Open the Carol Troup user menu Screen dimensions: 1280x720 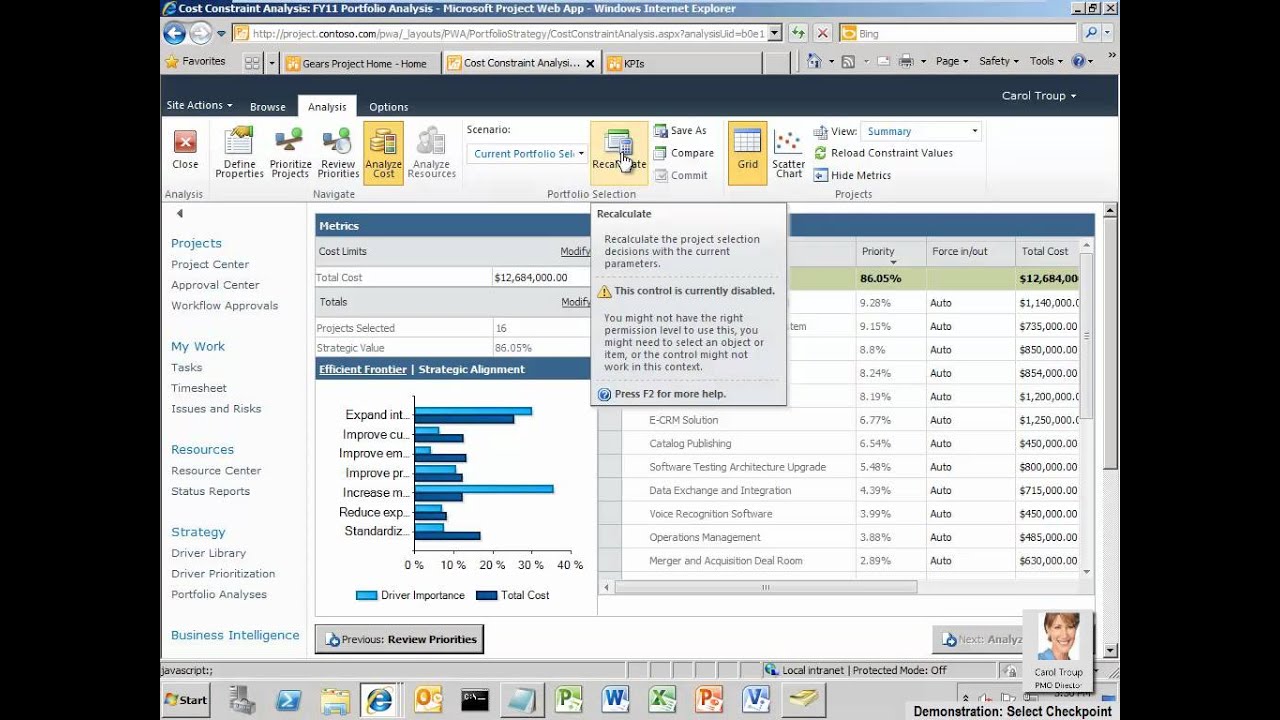[1039, 96]
